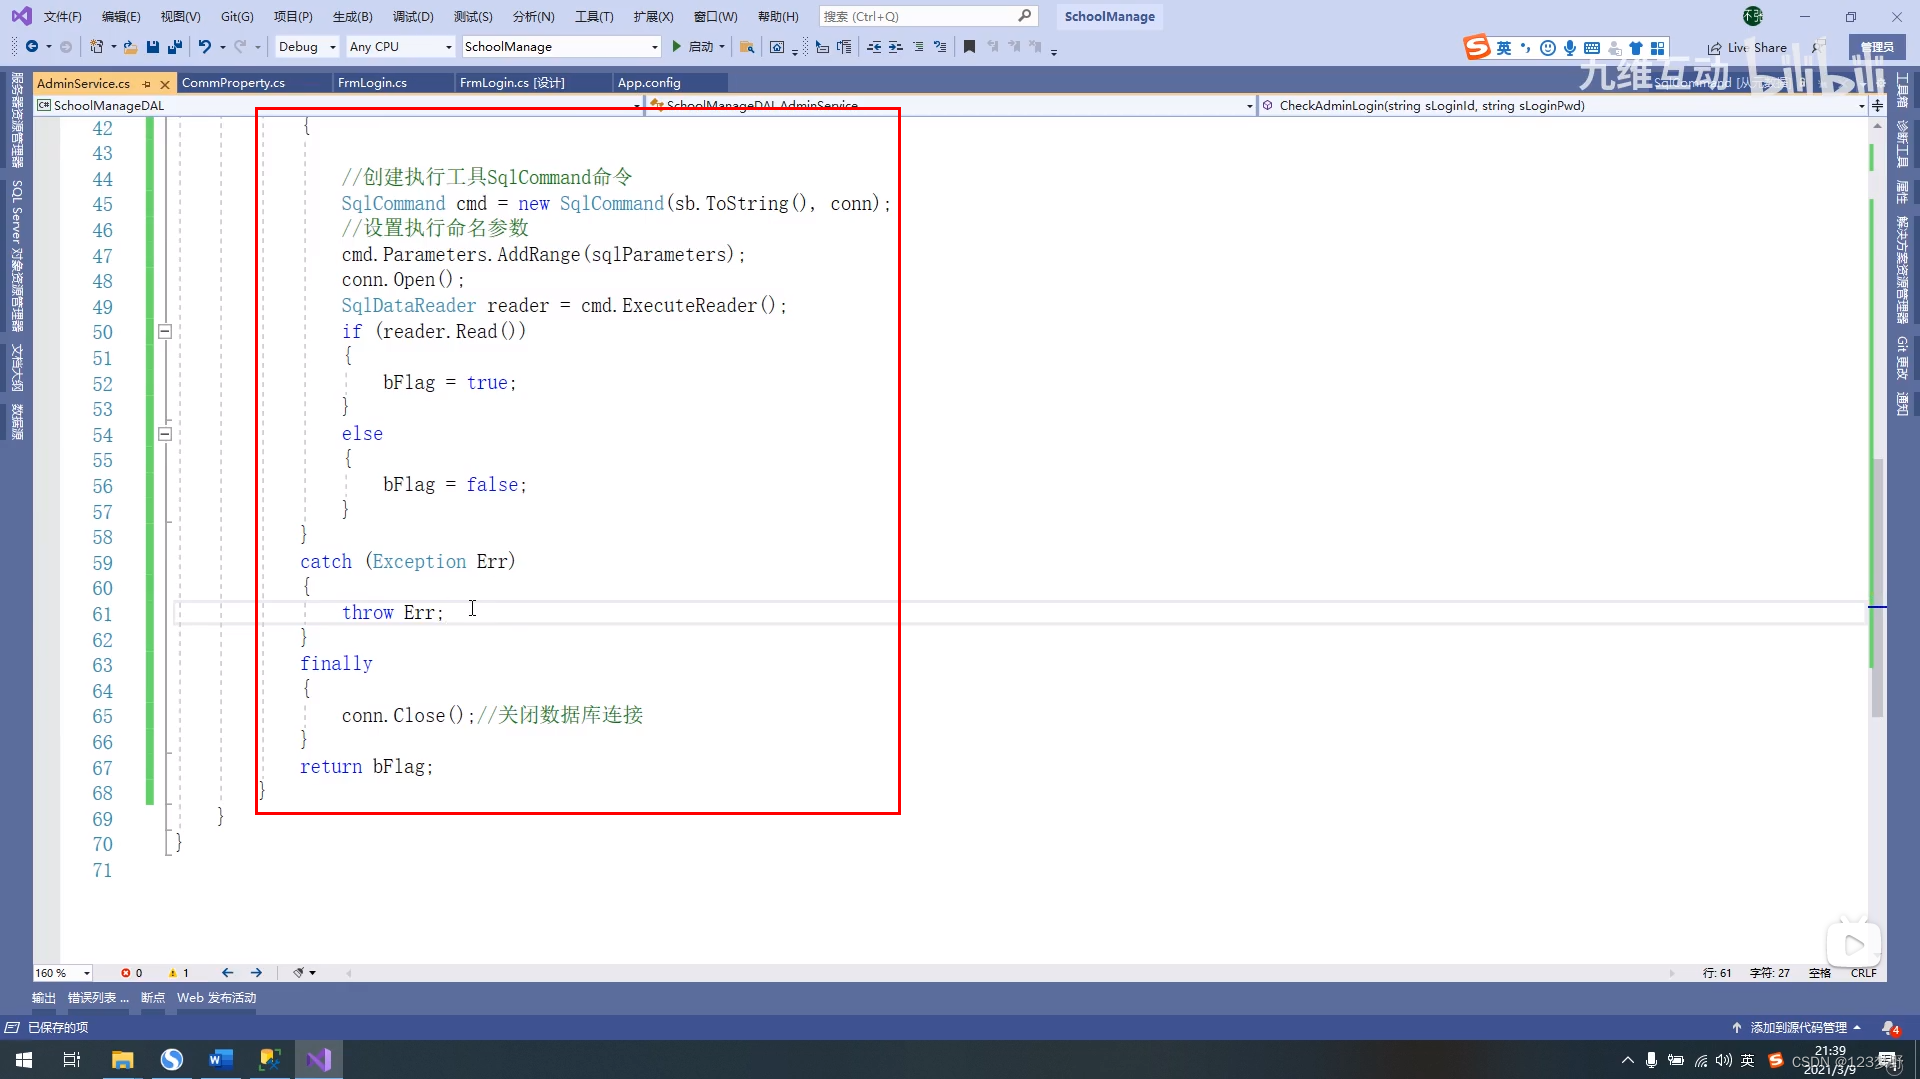Click the Save All icon
1920x1079 pixels.
click(175, 47)
